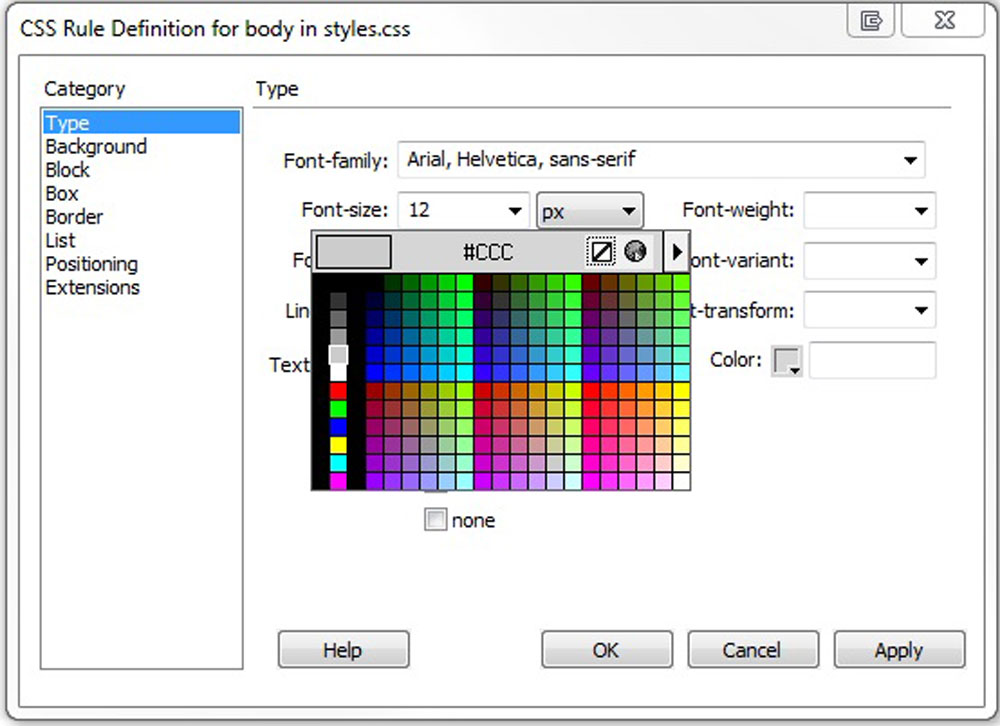Pick the red swatch in left column

(x=338, y=390)
